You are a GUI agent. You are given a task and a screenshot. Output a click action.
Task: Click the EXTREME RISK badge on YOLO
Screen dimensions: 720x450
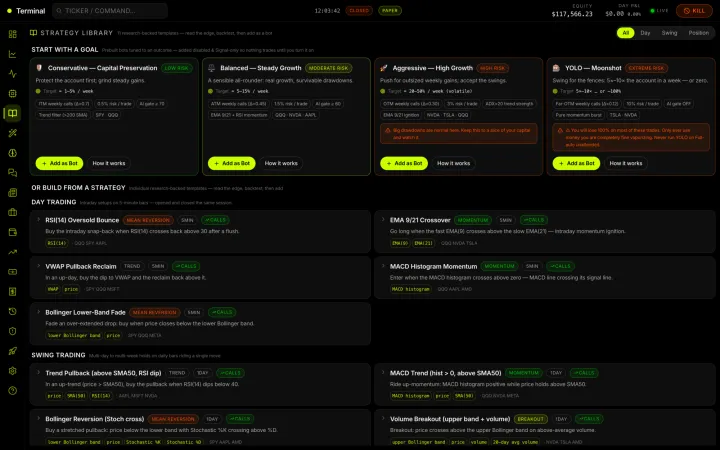pyautogui.click(x=646, y=68)
